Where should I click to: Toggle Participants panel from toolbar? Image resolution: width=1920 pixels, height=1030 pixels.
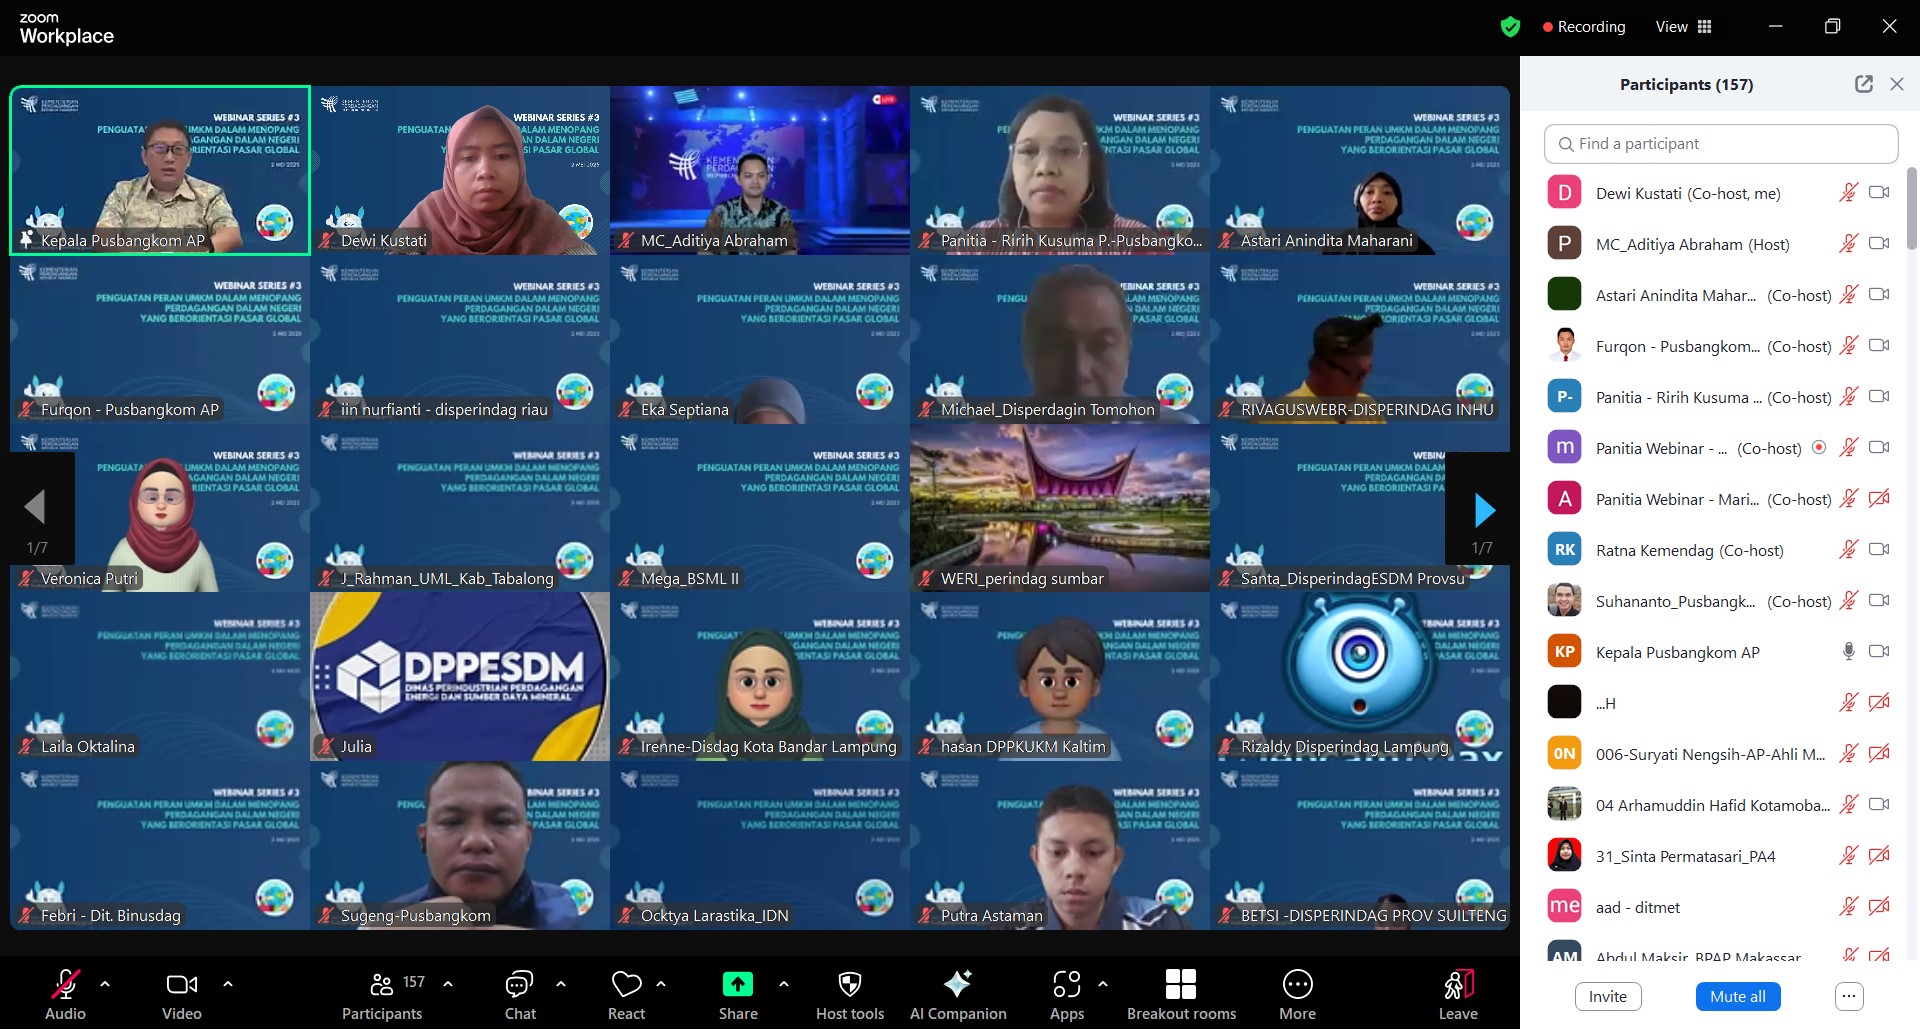382,985
